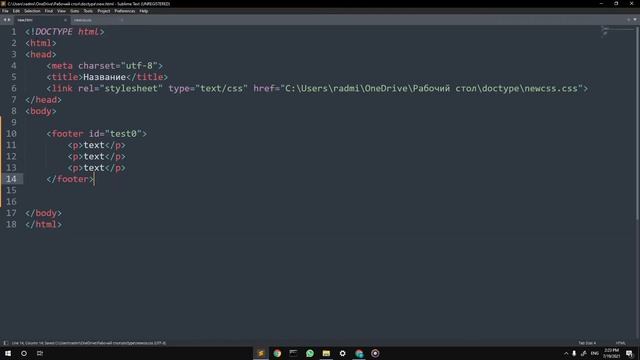
Task: Open File Explorer from the taskbar
Action: click(326, 353)
